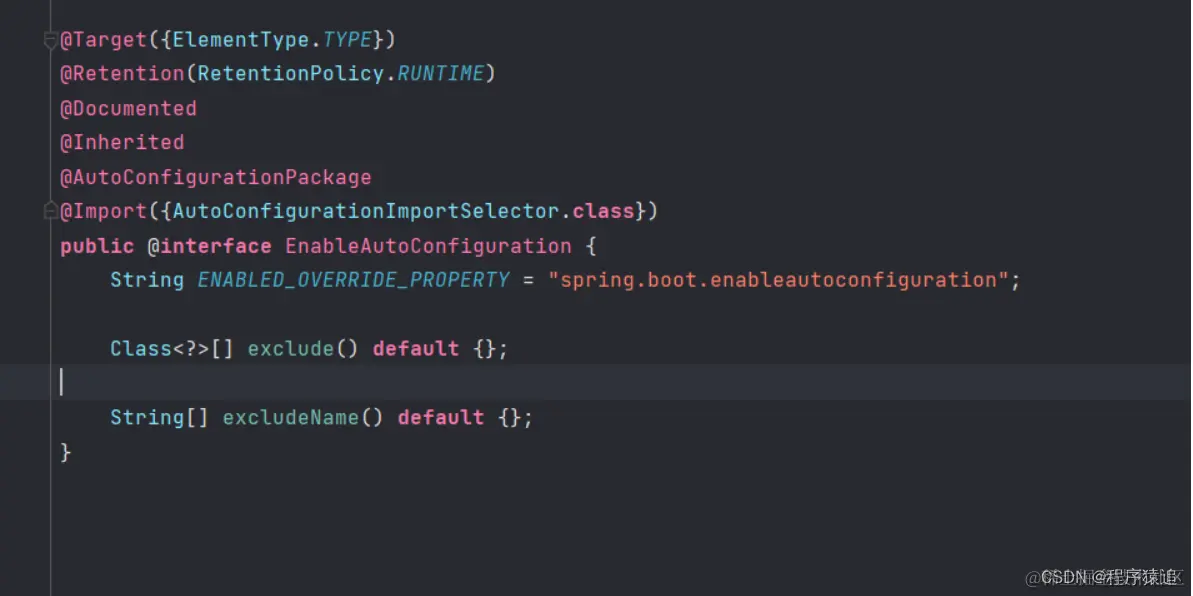This screenshot has height=596, width=1193.
Task: Collapse fold marker beside @Target annotation
Action: [50, 41]
